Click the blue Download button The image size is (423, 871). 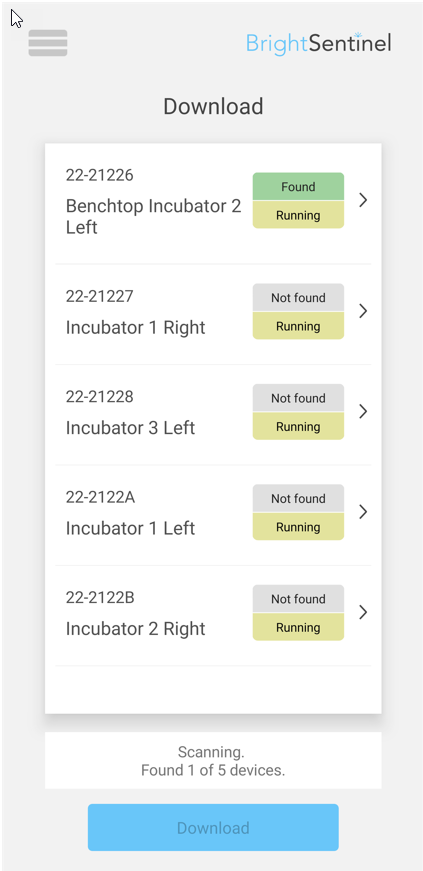[x=213, y=828]
